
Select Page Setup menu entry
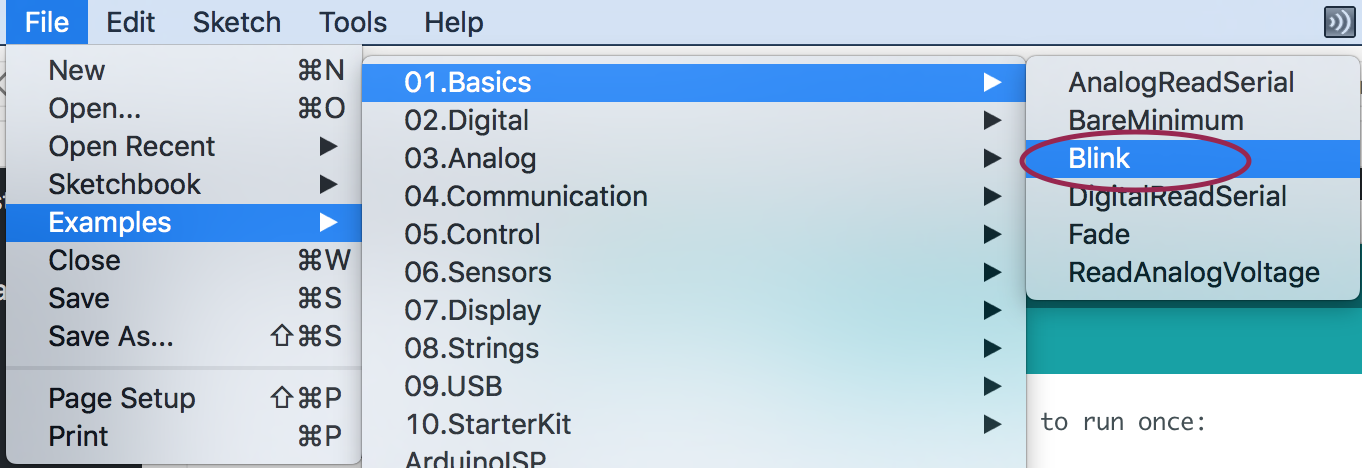click(122, 399)
